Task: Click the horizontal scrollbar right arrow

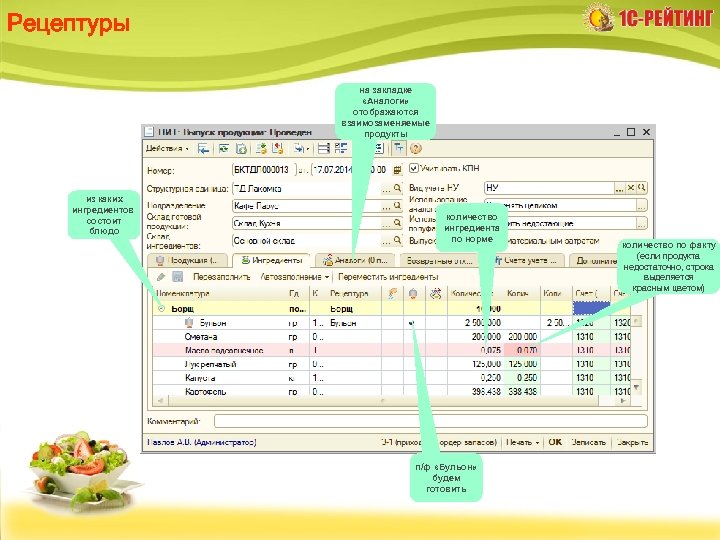Action: click(x=623, y=401)
